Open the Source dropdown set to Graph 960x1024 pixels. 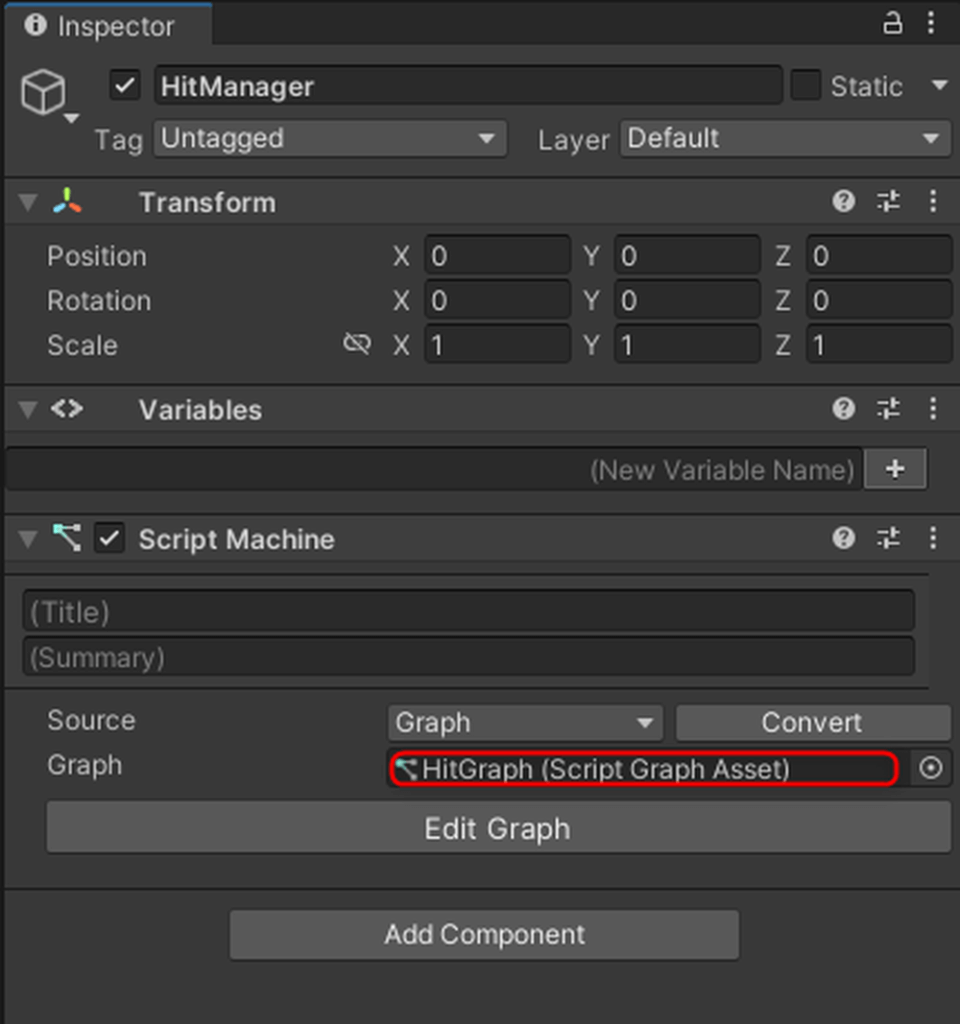coord(524,722)
